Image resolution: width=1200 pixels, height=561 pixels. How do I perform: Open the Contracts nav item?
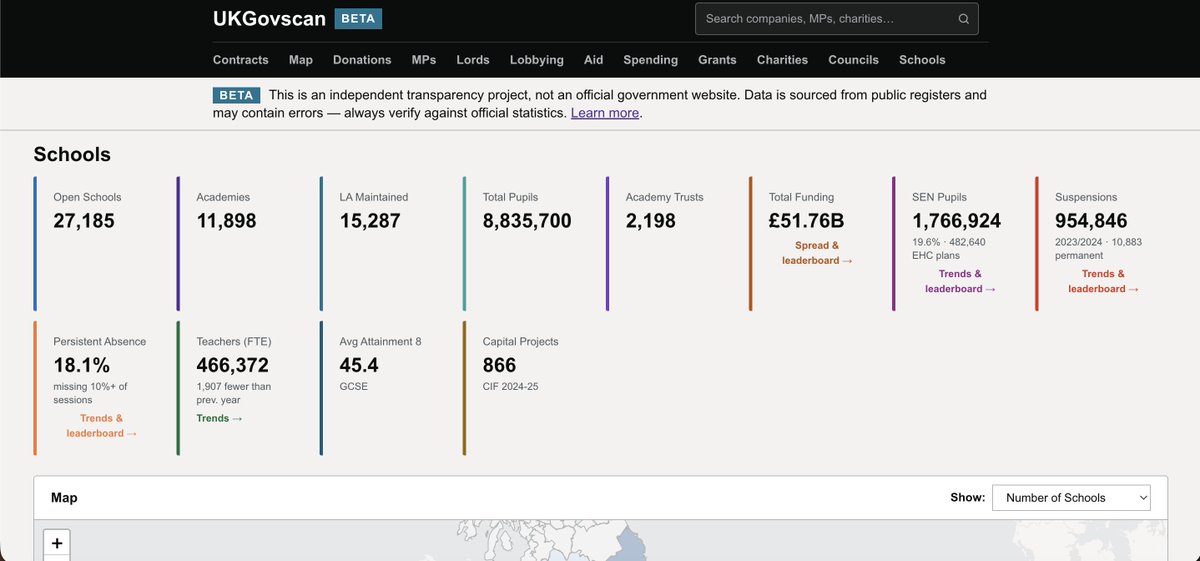pyautogui.click(x=241, y=60)
